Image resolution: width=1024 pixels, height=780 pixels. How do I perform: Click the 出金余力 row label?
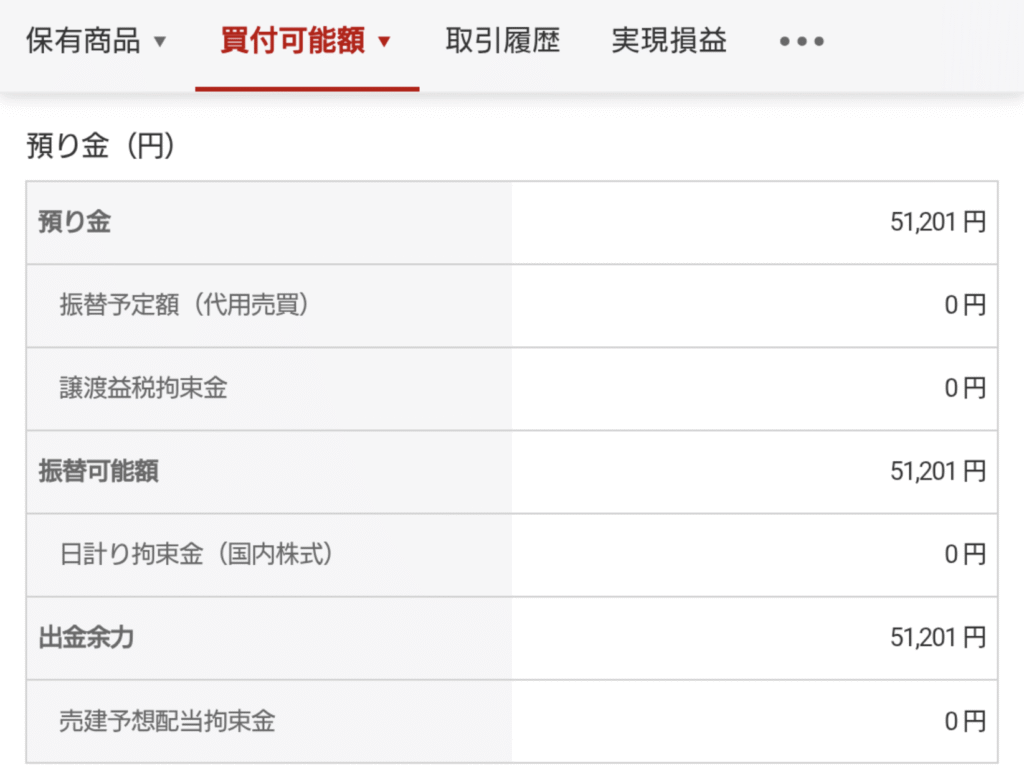[x=86, y=638]
